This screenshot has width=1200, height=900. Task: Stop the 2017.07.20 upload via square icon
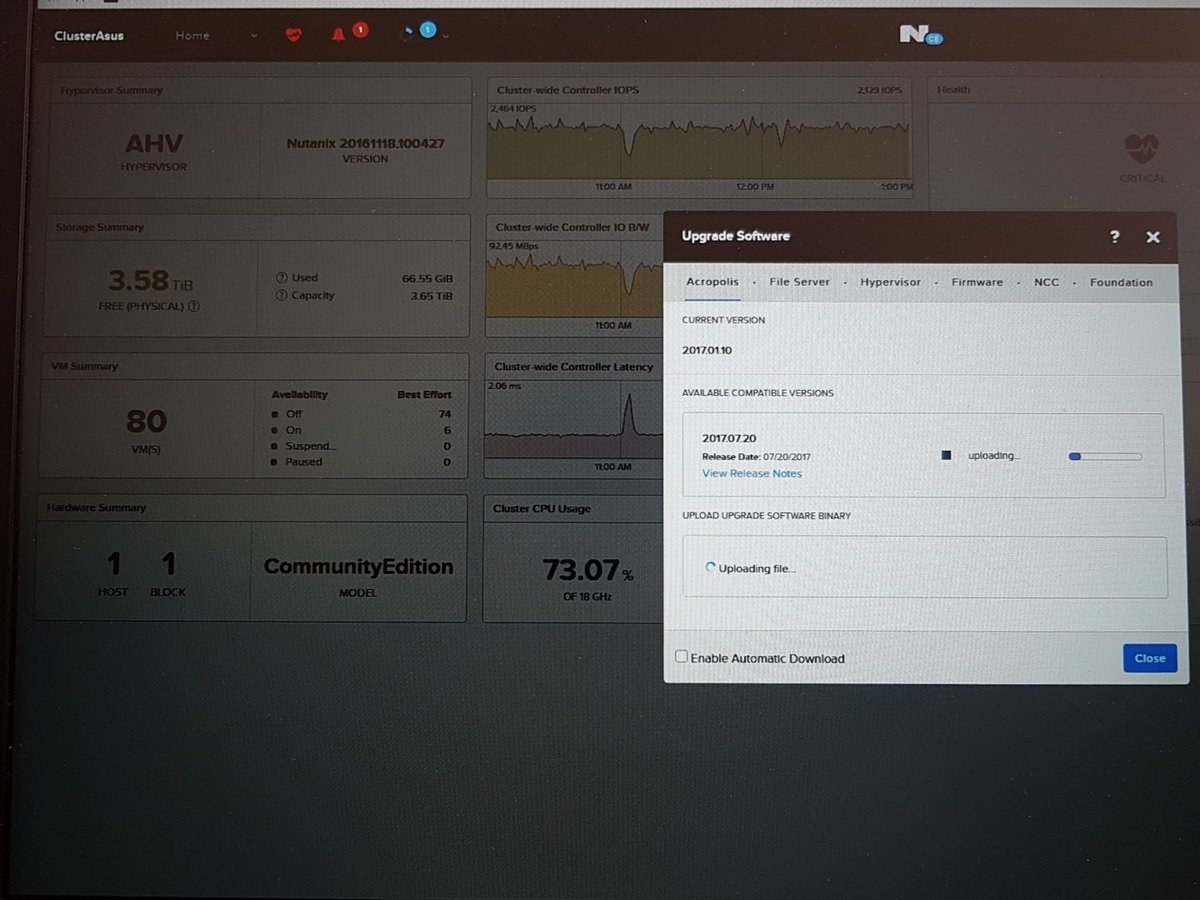pyautogui.click(x=946, y=455)
